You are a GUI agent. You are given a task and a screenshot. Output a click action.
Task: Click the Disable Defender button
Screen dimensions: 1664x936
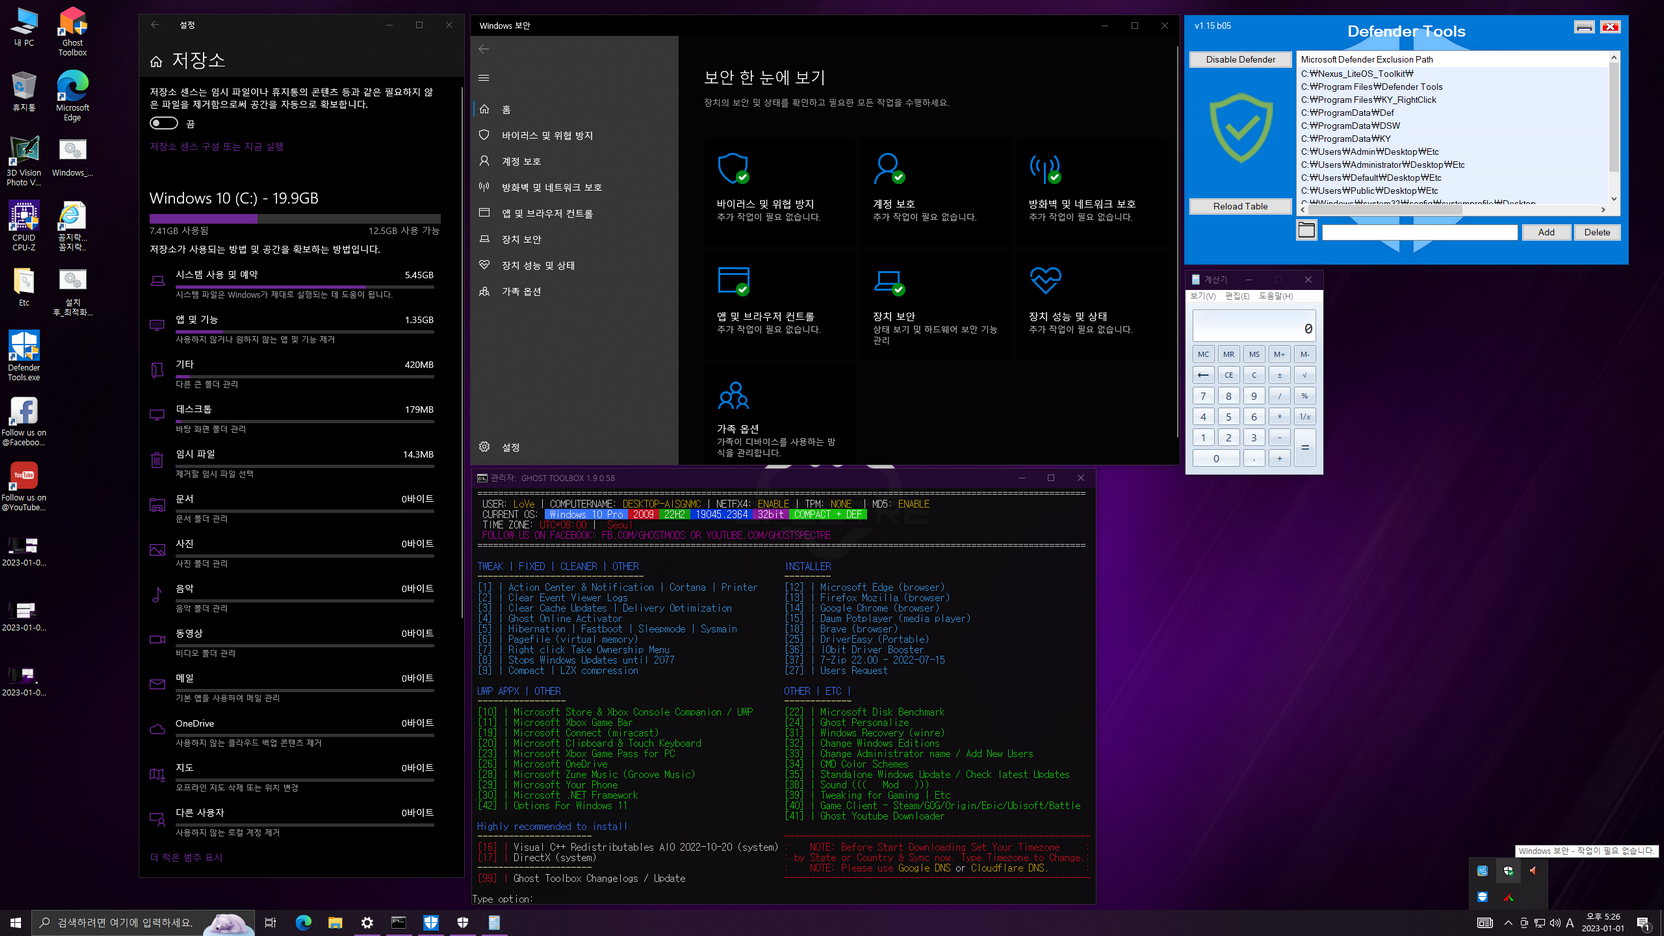[x=1240, y=59]
